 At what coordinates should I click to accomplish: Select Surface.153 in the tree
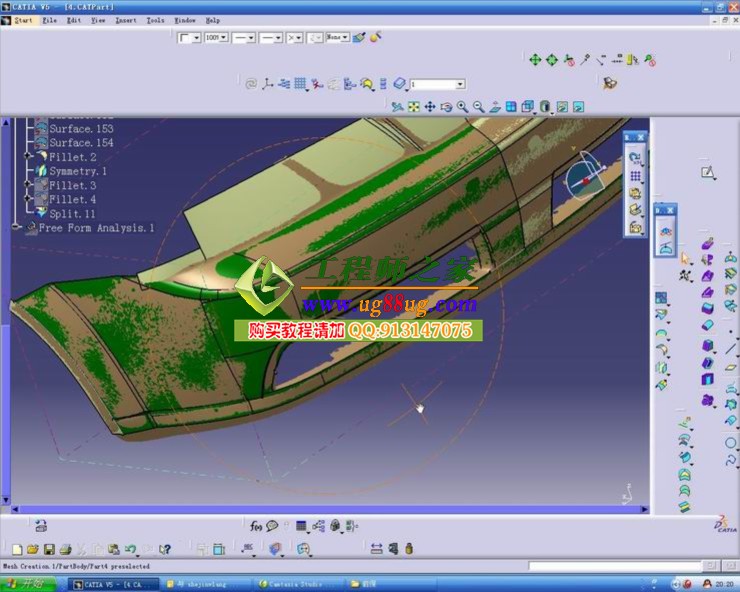click(81, 129)
